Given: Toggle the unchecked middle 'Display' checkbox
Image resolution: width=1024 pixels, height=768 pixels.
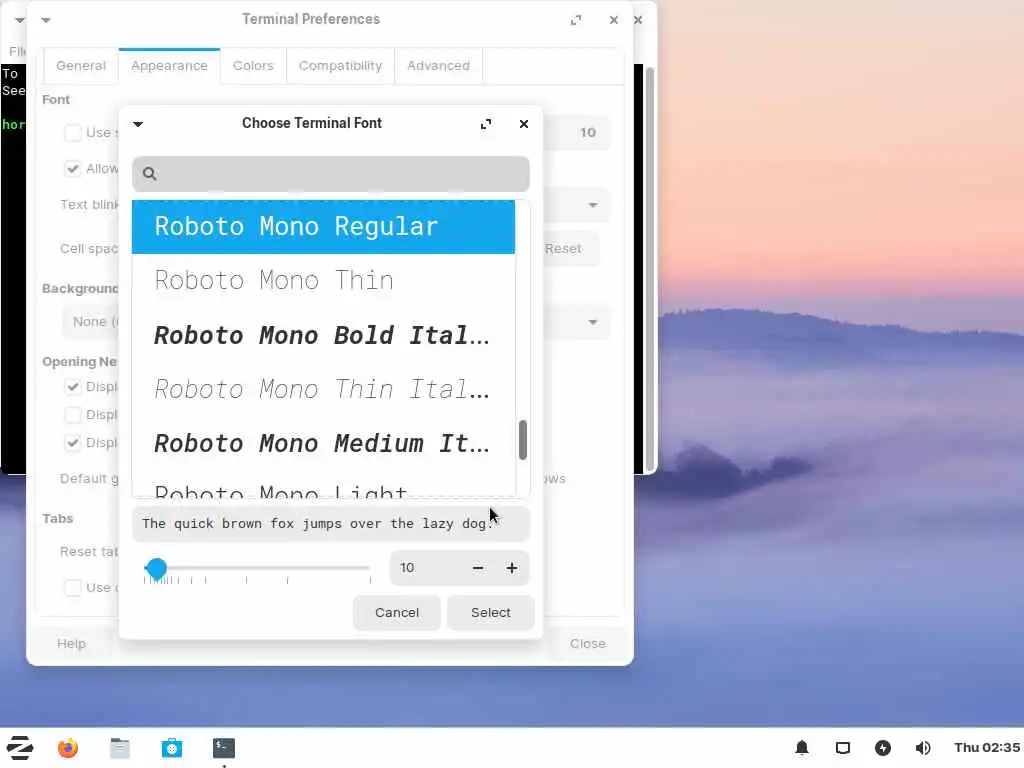Looking at the screenshot, I should click(73, 415).
